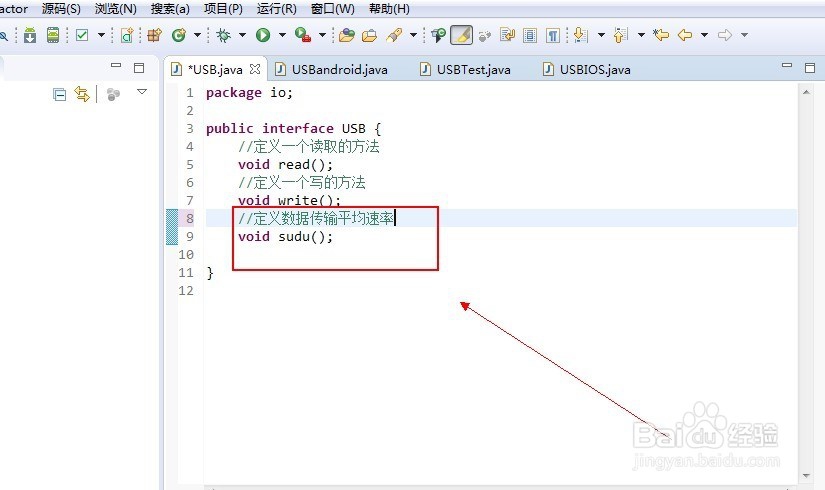Toggle word wrap icon
The height and width of the screenshot is (490, 825).
507,35
